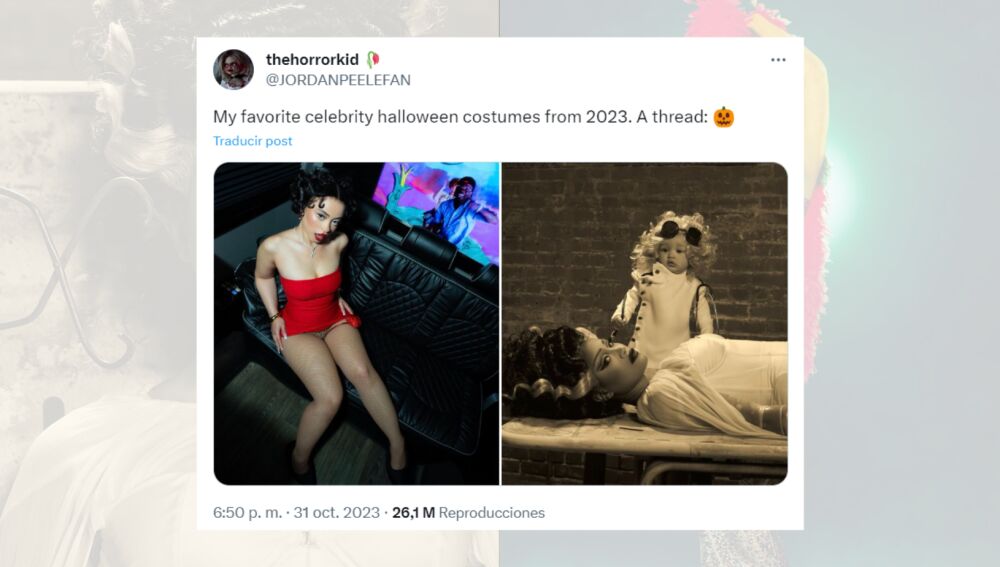
Task: Click the Traducir post link
Action: (x=253, y=141)
